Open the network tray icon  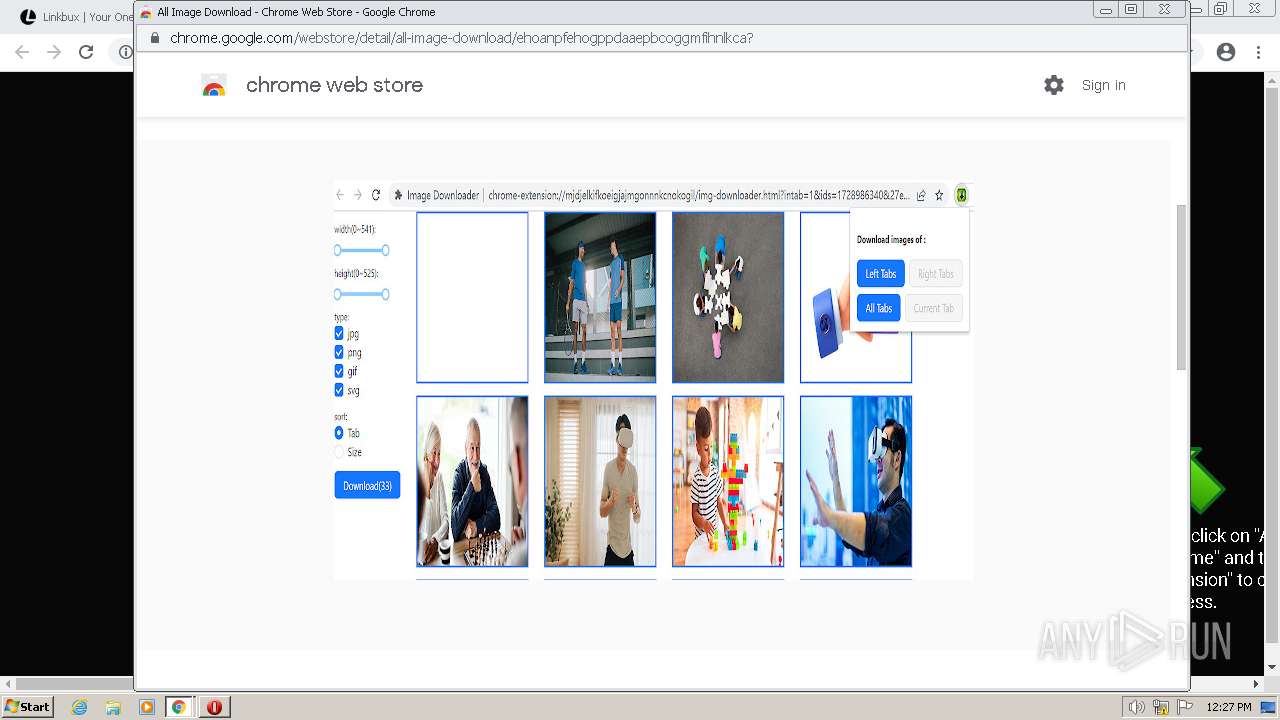[1161, 707]
